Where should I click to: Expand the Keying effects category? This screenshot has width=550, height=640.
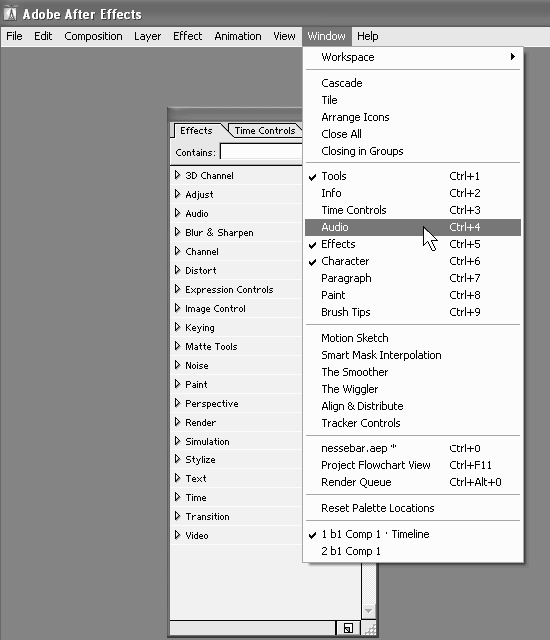[x=177, y=327]
